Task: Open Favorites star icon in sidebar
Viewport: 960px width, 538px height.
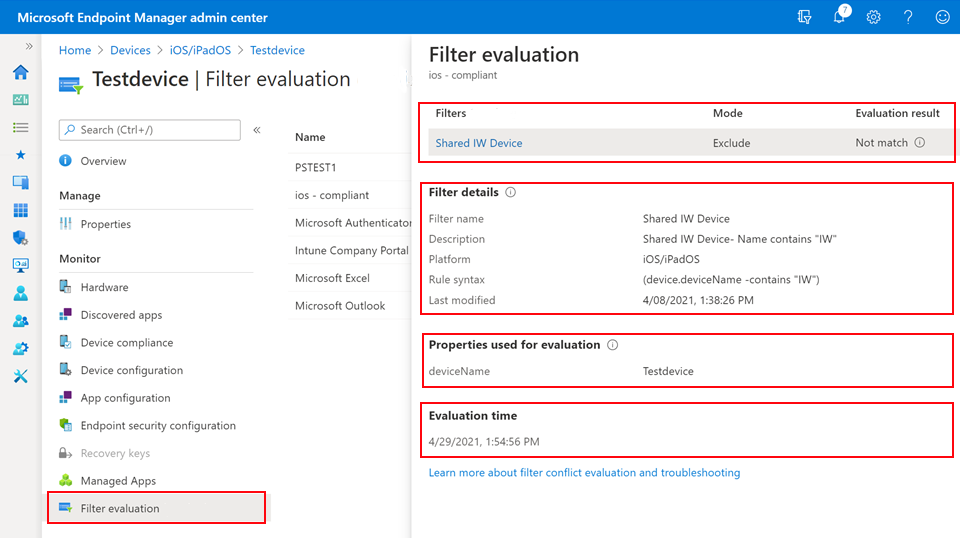Action: (20, 155)
